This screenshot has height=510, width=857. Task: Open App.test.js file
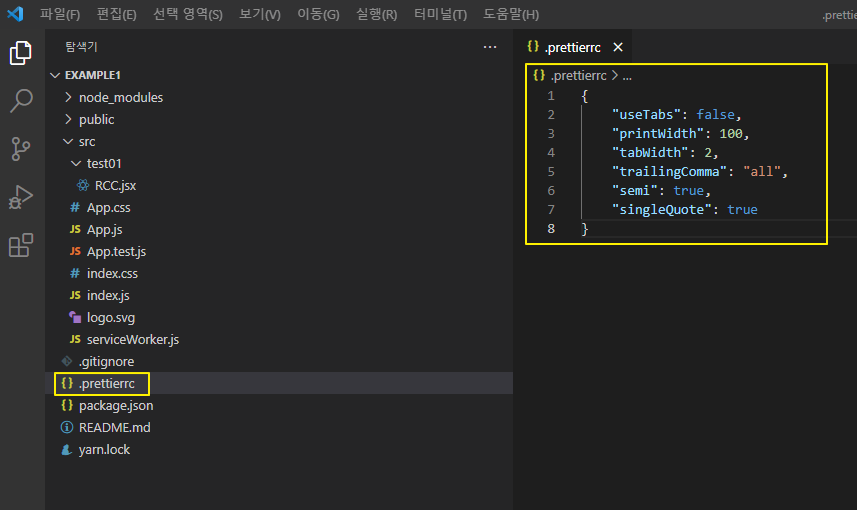click(279, 251)
